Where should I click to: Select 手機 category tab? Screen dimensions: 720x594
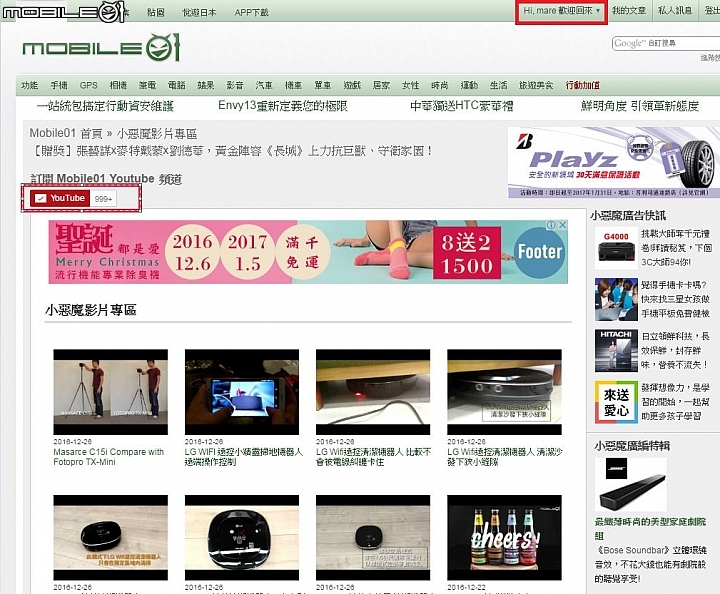point(59,85)
